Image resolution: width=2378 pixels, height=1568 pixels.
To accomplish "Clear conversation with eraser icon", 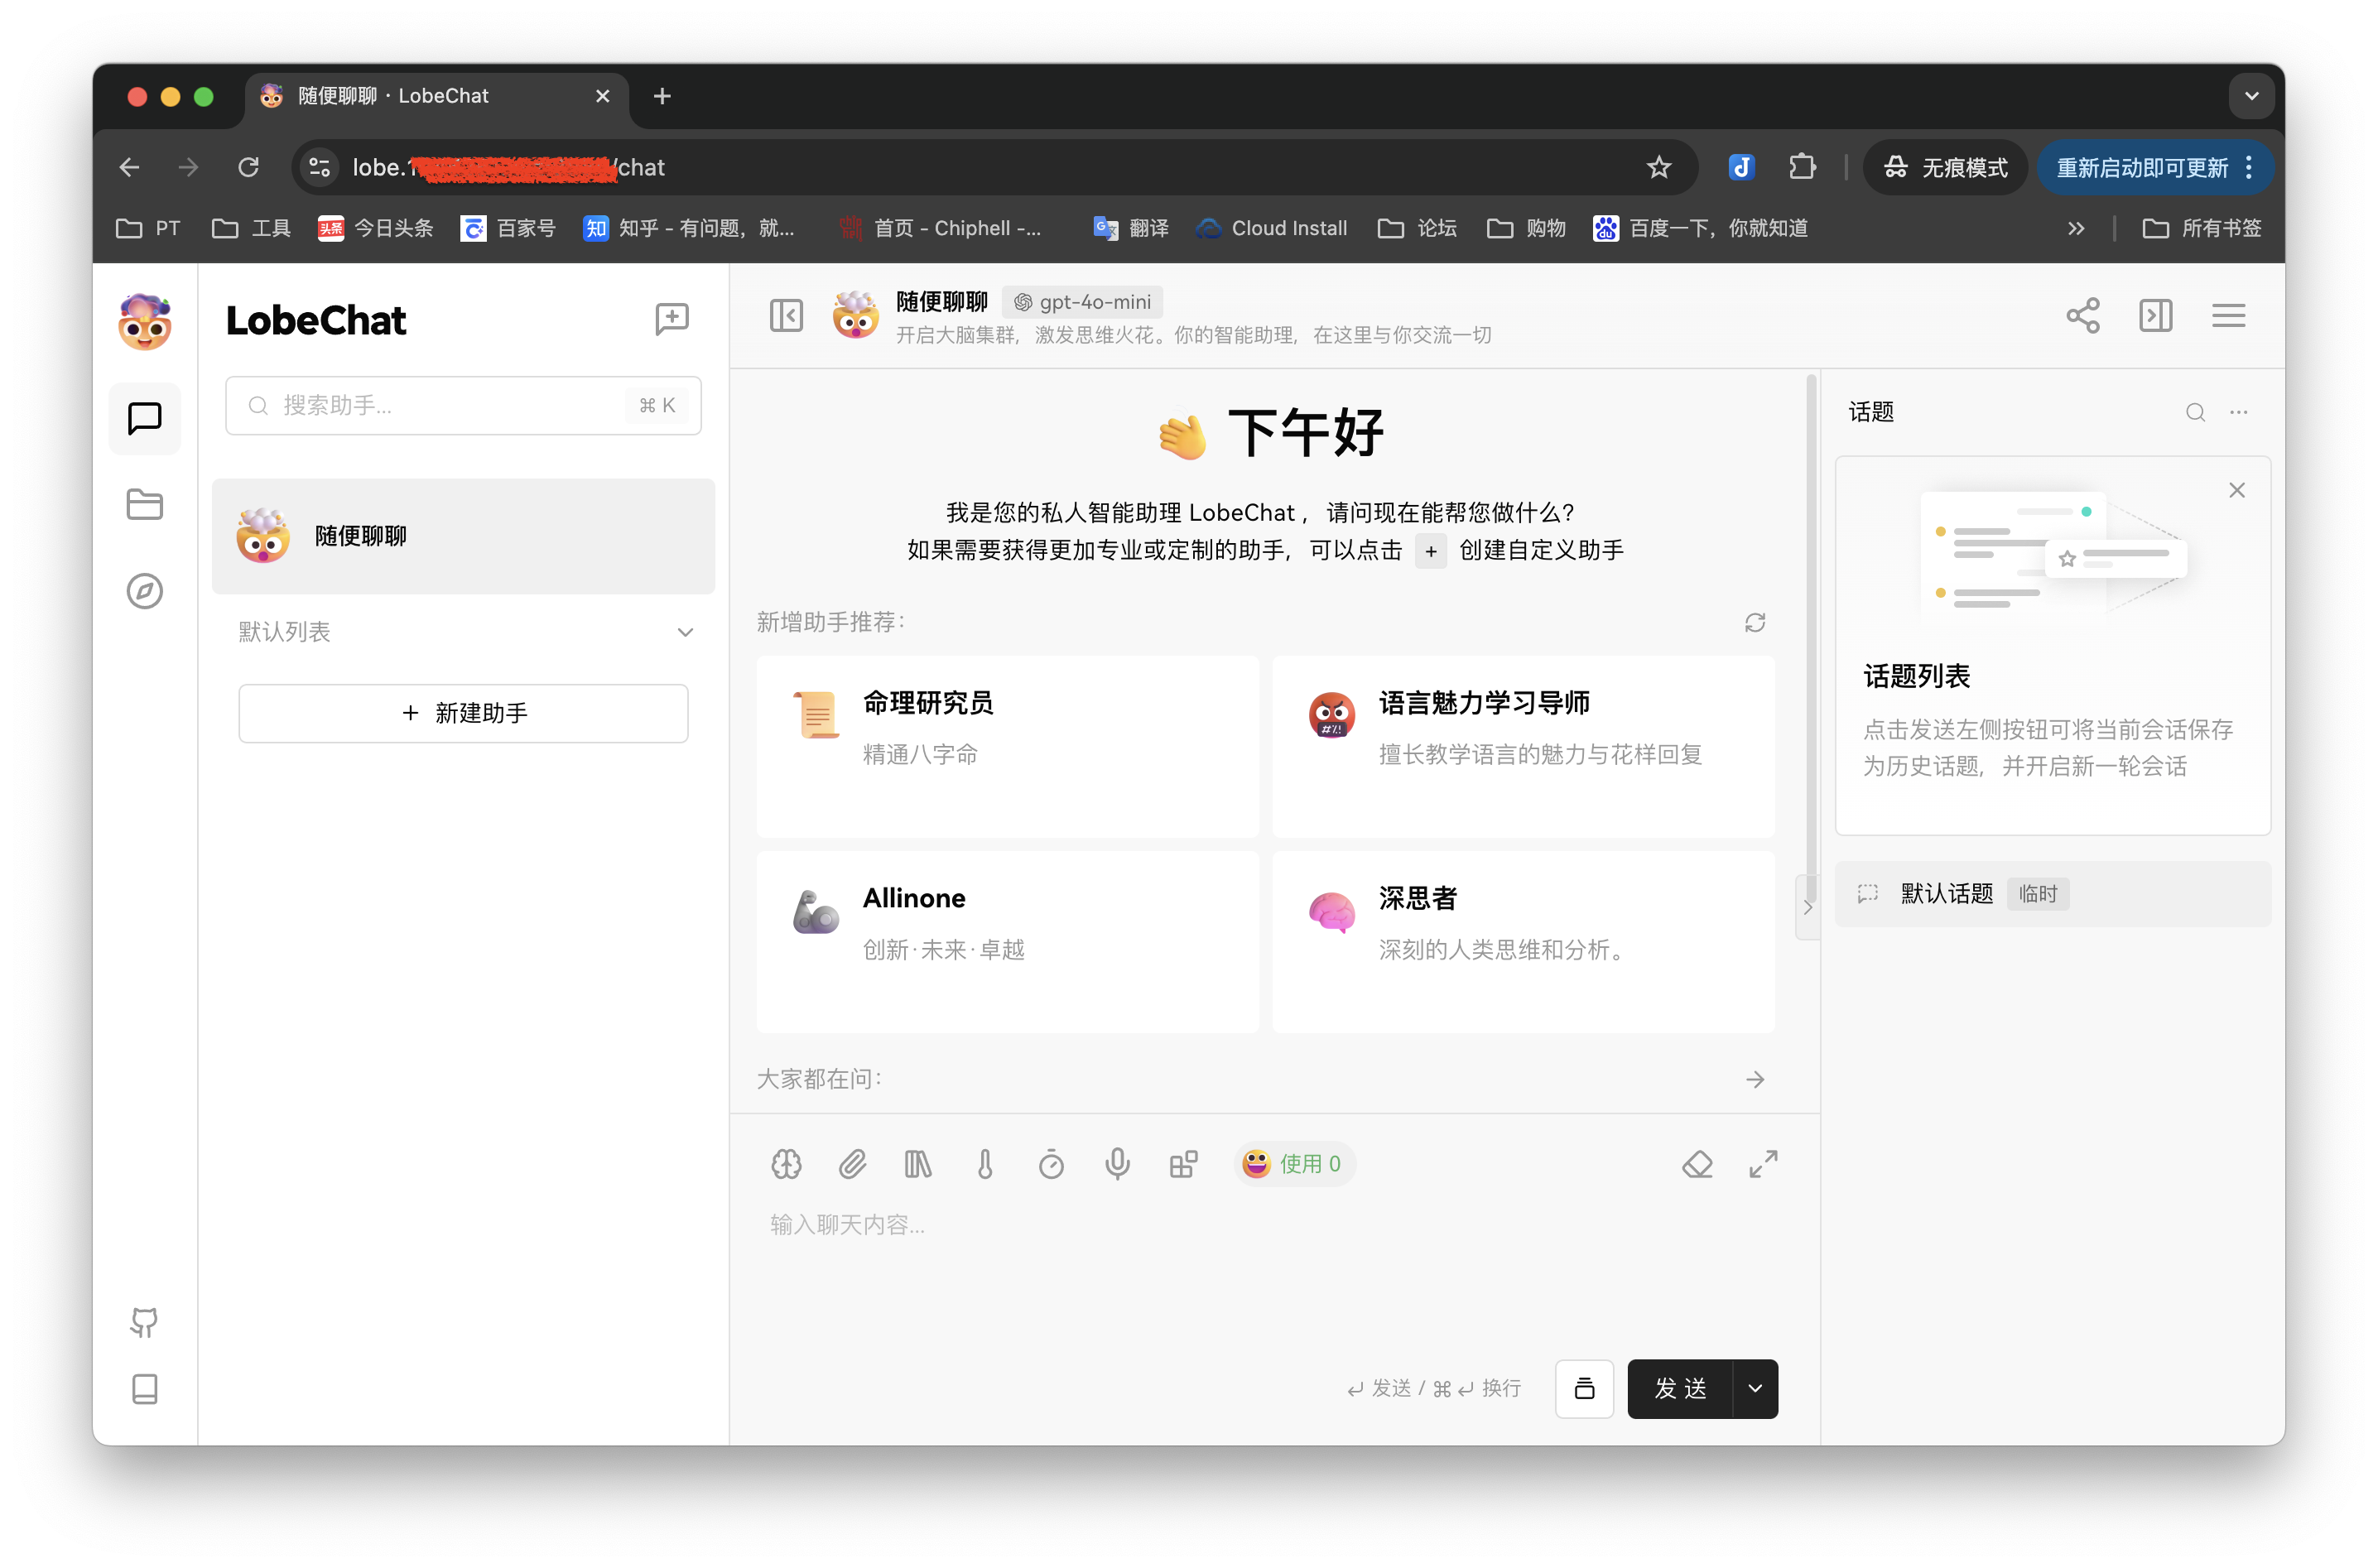I will click(1697, 1164).
